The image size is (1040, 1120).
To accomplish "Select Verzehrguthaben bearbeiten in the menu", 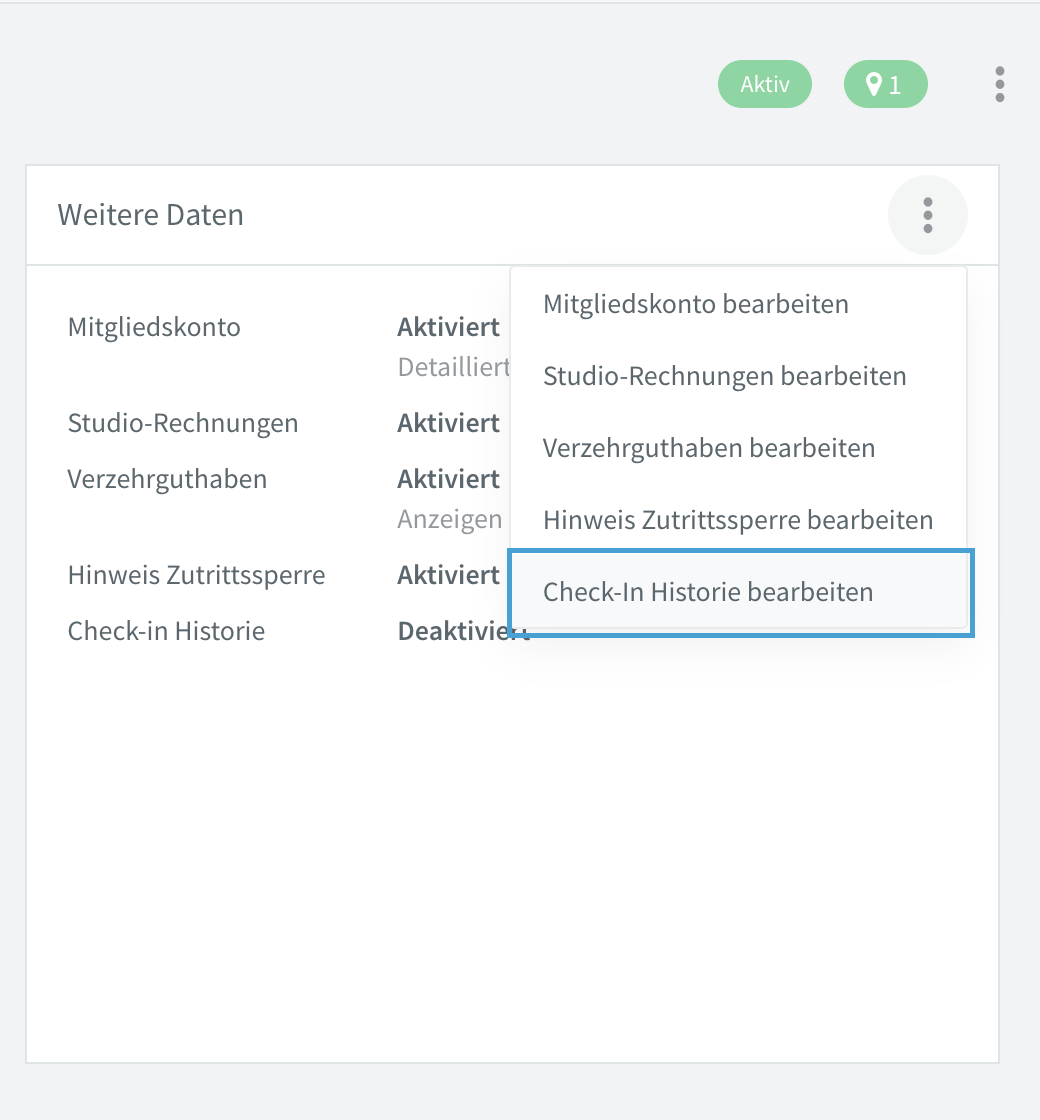I will click(x=739, y=449).
